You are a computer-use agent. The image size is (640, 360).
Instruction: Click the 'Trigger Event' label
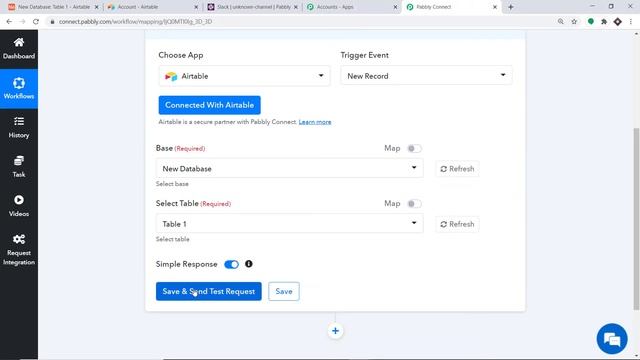pyautogui.click(x=364, y=55)
